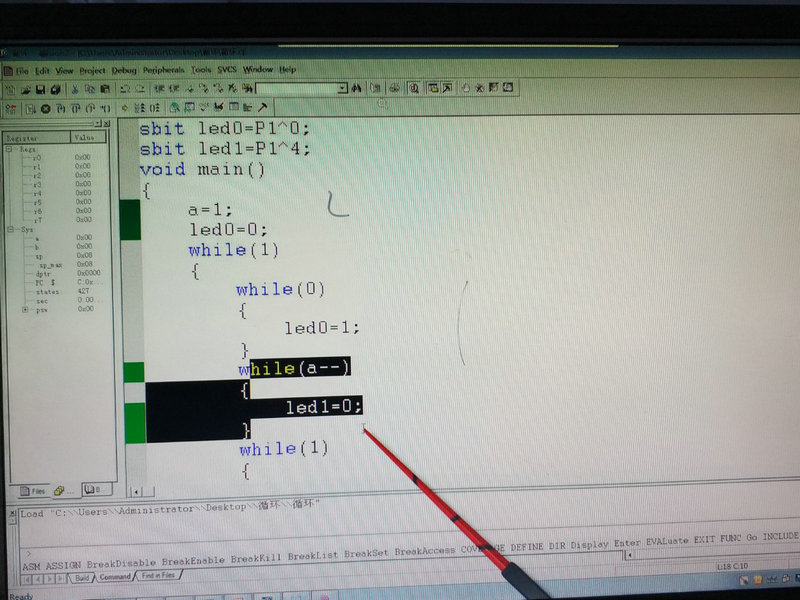Click the Save file toolbar icon
The width and height of the screenshot is (800, 600).
point(40,90)
